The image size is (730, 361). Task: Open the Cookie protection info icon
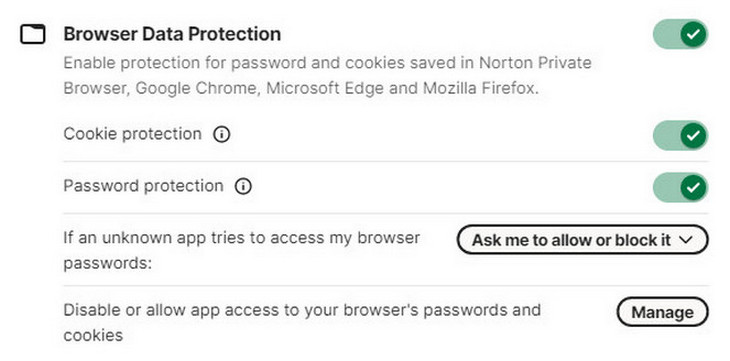(x=222, y=135)
